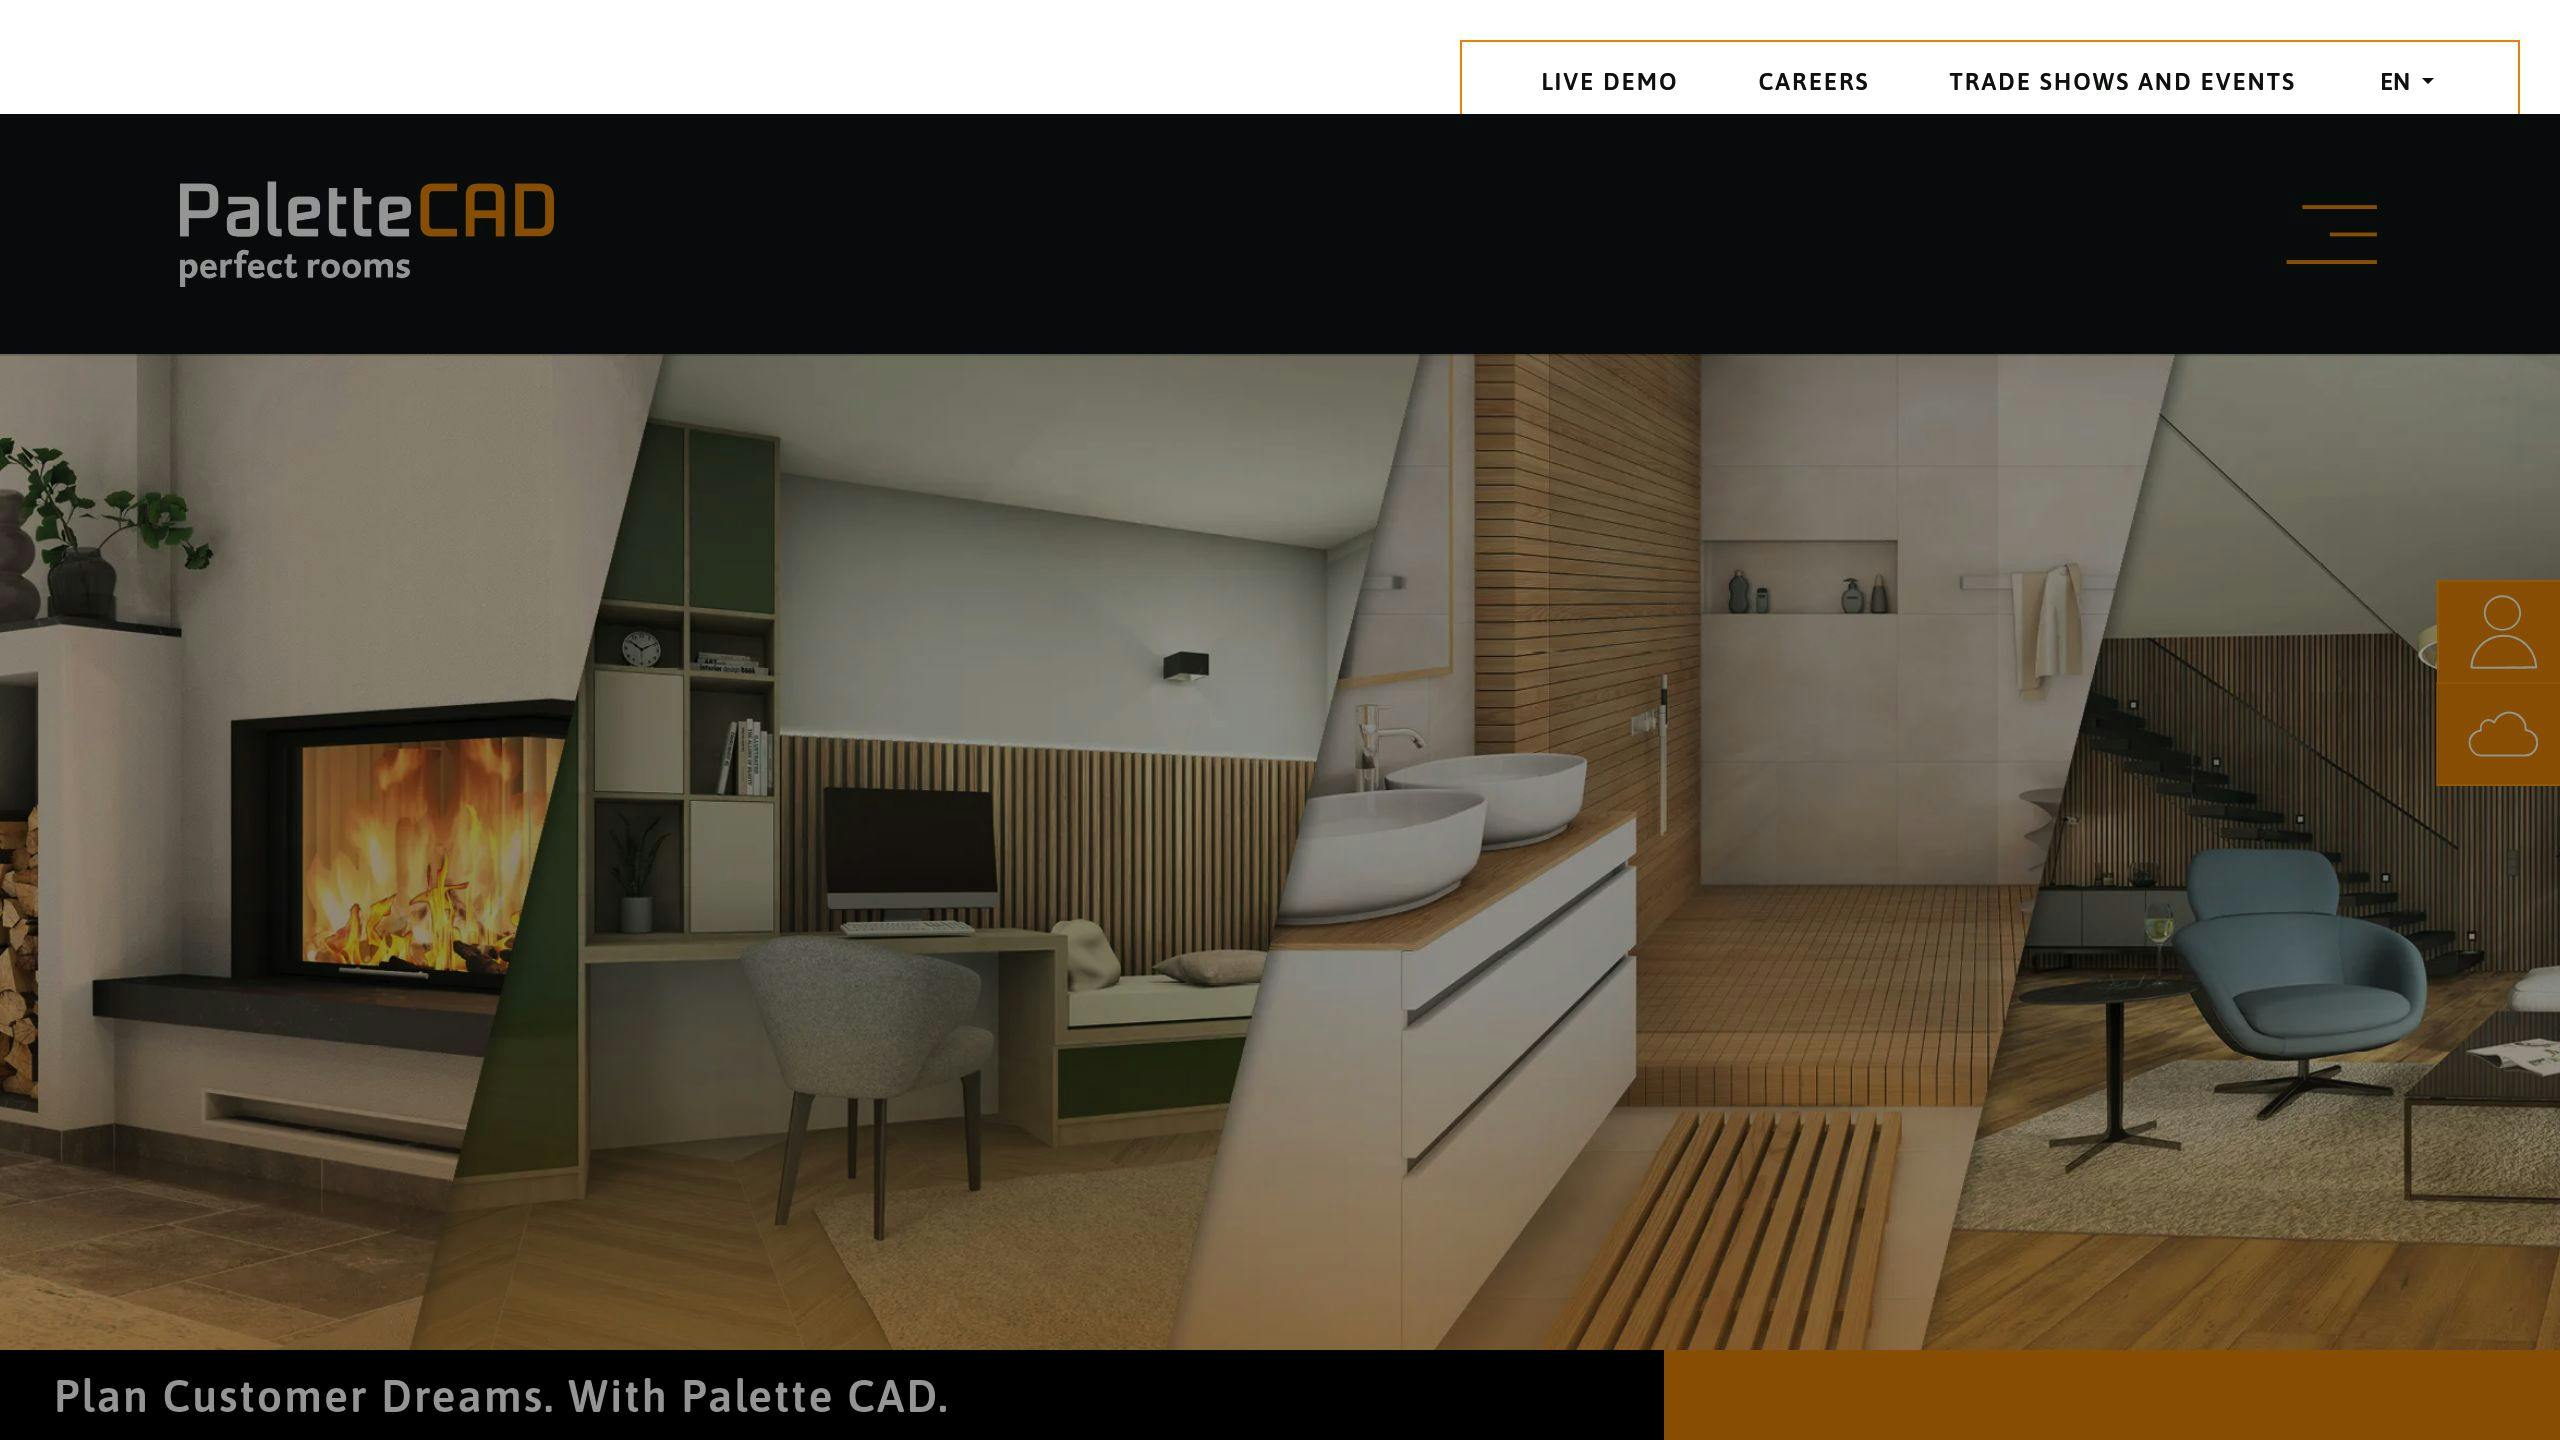The image size is (2560, 1440).
Task: Click the wall clock on the shelf
Action: pyautogui.click(x=641, y=649)
